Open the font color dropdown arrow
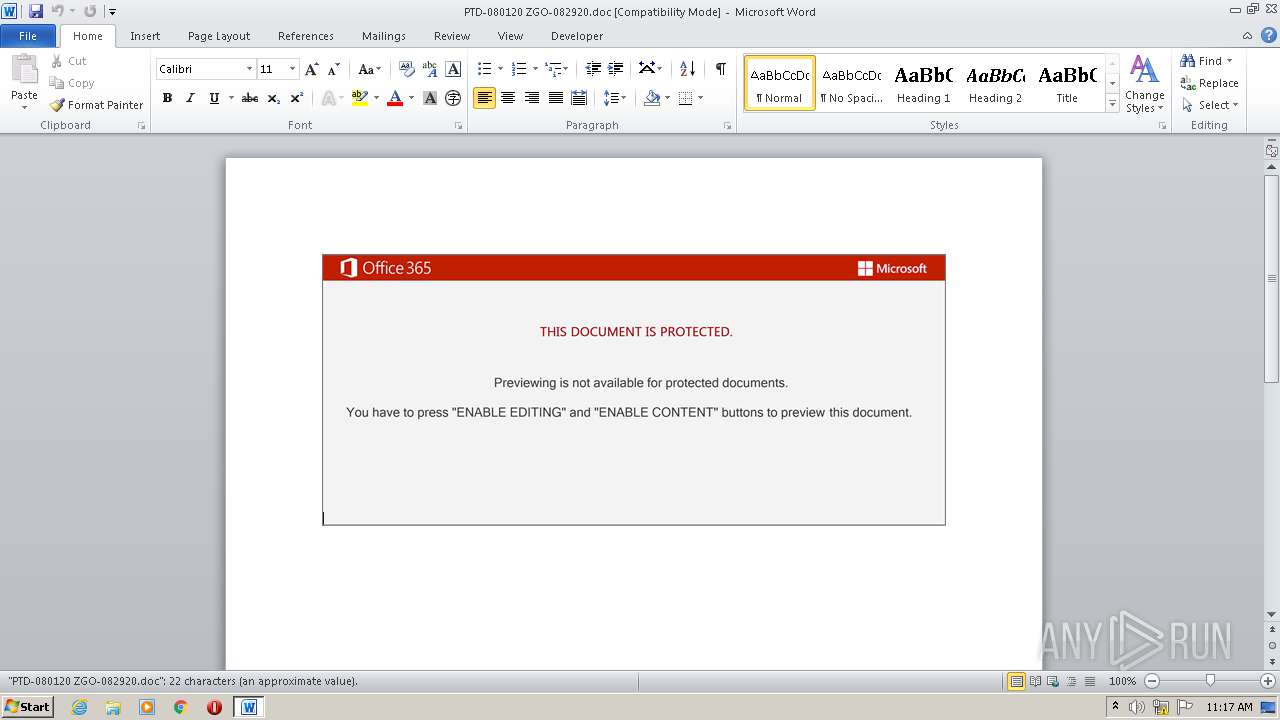This screenshot has width=1280, height=720. (411, 98)
